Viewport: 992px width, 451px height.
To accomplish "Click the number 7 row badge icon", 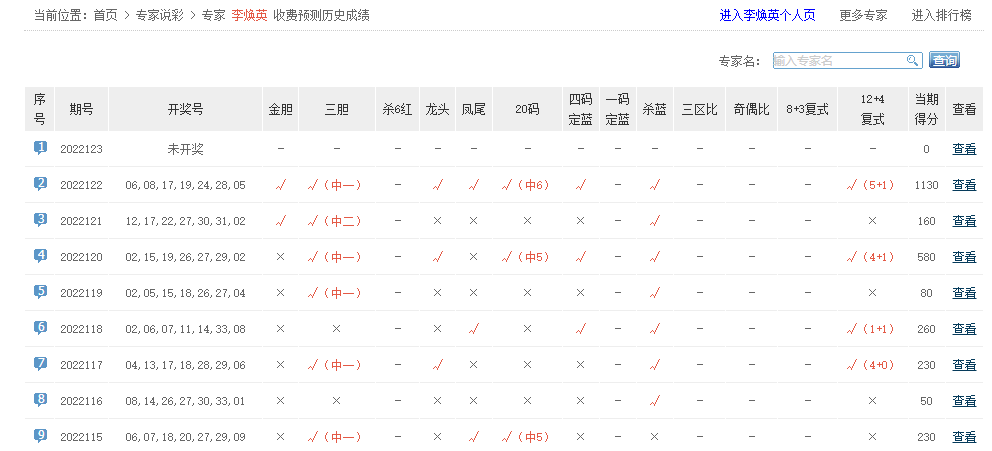I will click(x=40, y=364).
